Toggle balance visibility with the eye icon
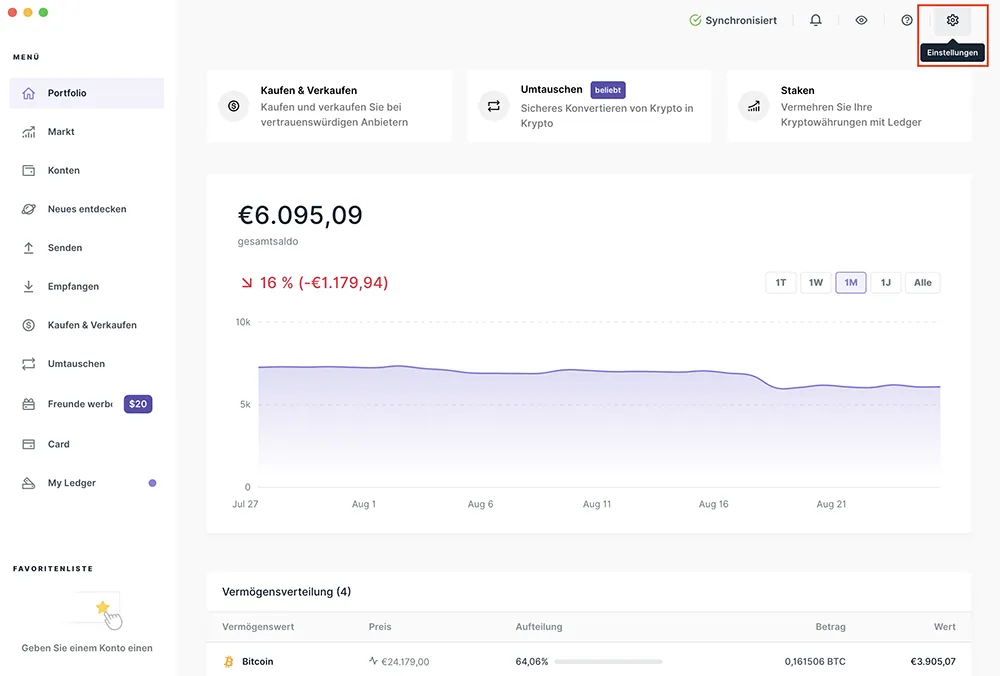 tap(861, 20)
